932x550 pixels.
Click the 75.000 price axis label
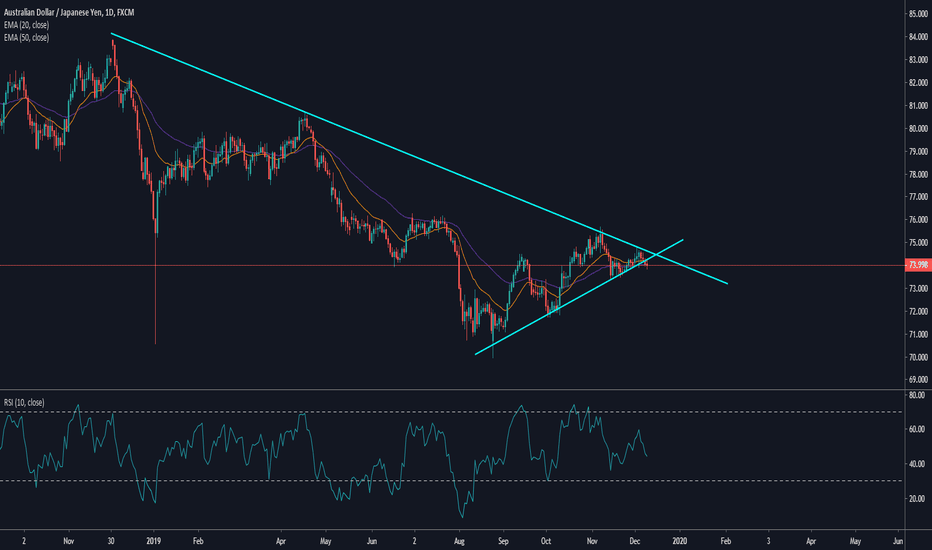(918, 243)
